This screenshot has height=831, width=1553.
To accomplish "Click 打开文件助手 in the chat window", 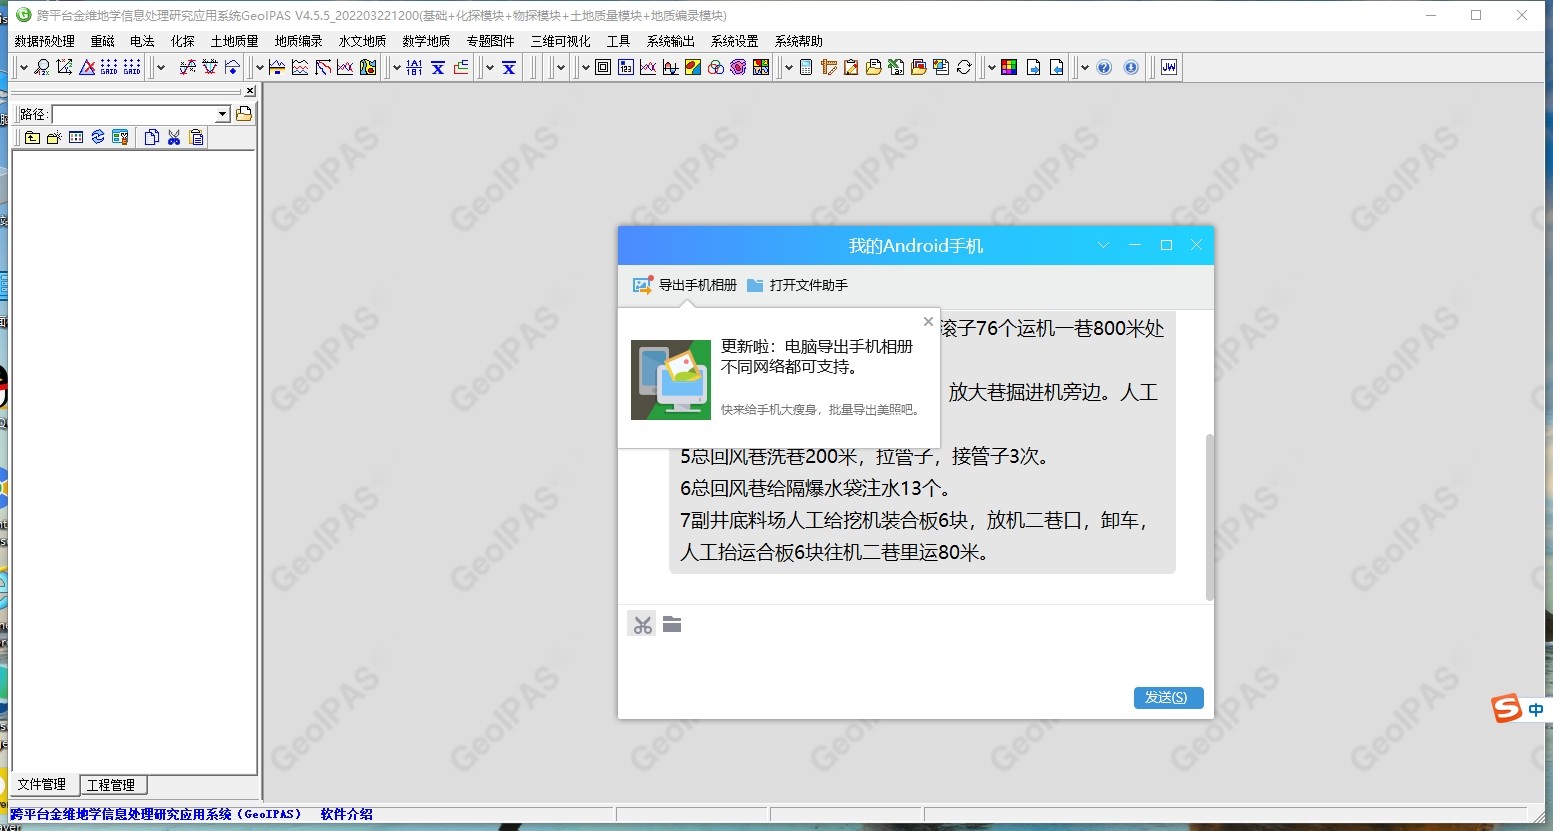I will (797, 285).
